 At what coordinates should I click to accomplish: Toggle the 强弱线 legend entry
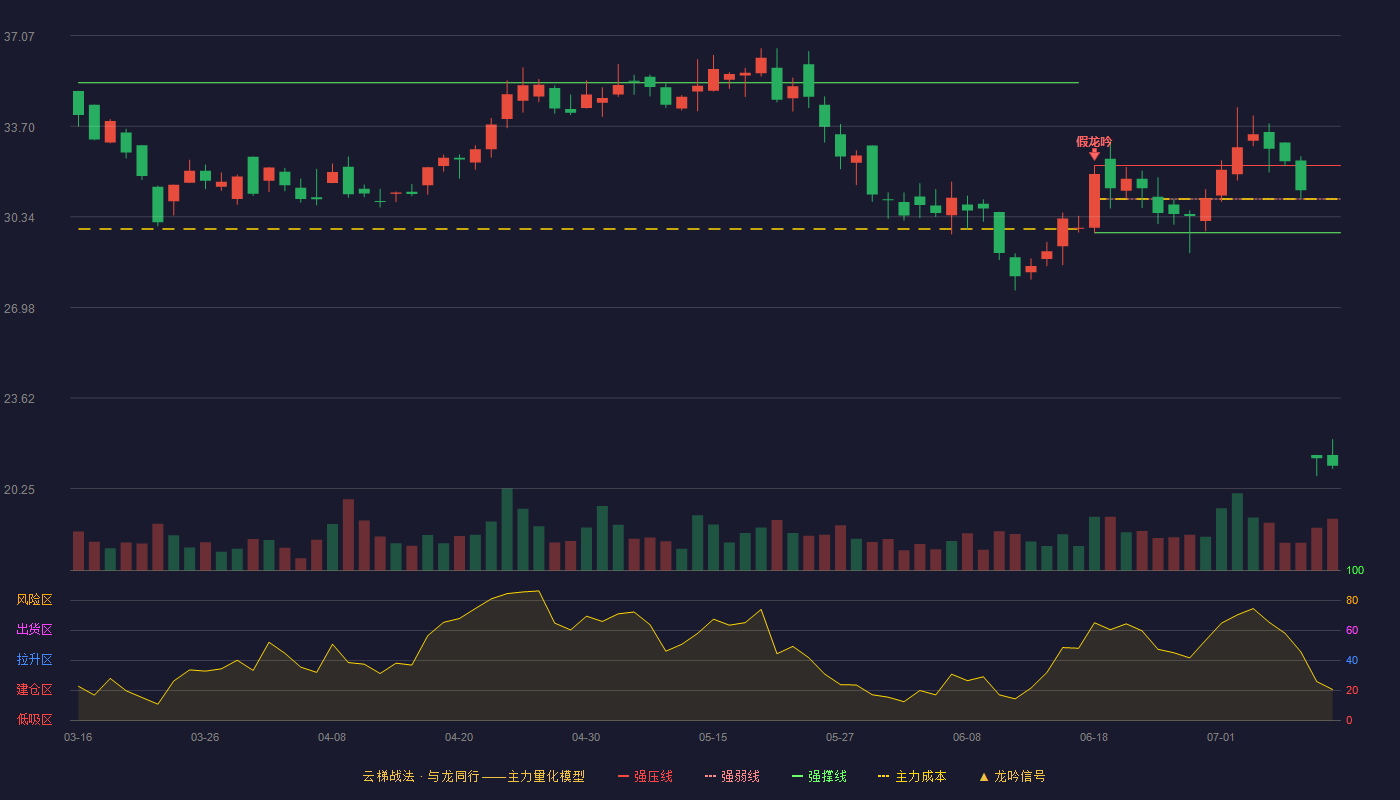pyautogui.click(x=732, y=776)
